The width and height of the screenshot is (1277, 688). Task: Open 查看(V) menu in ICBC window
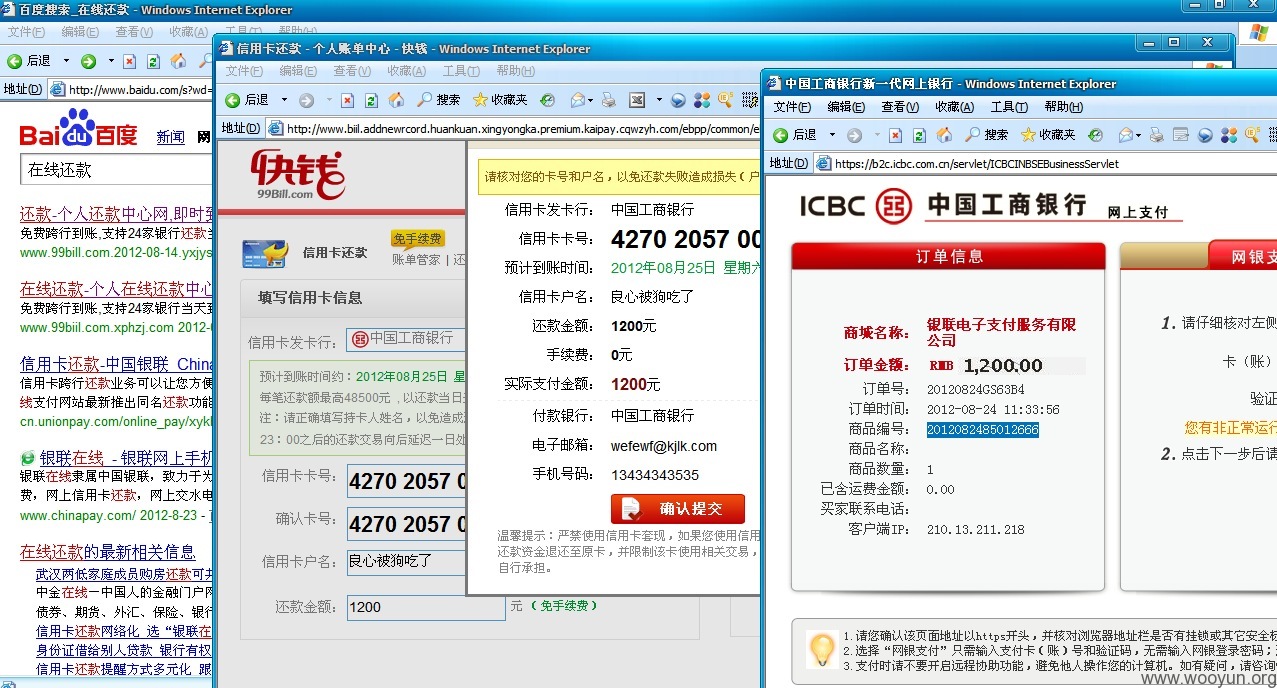(x=900, y=107)
